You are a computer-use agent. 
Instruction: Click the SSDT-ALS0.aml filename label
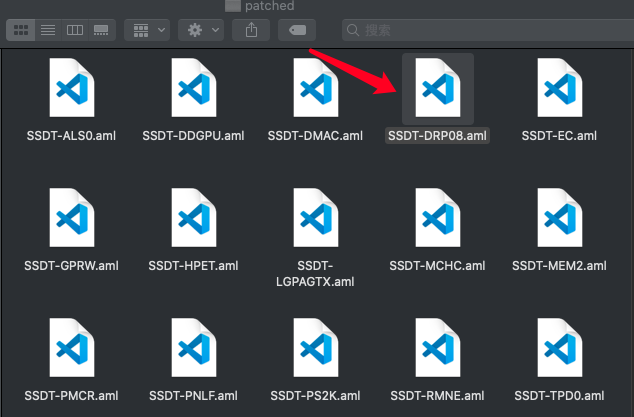[x=71, y=135]
